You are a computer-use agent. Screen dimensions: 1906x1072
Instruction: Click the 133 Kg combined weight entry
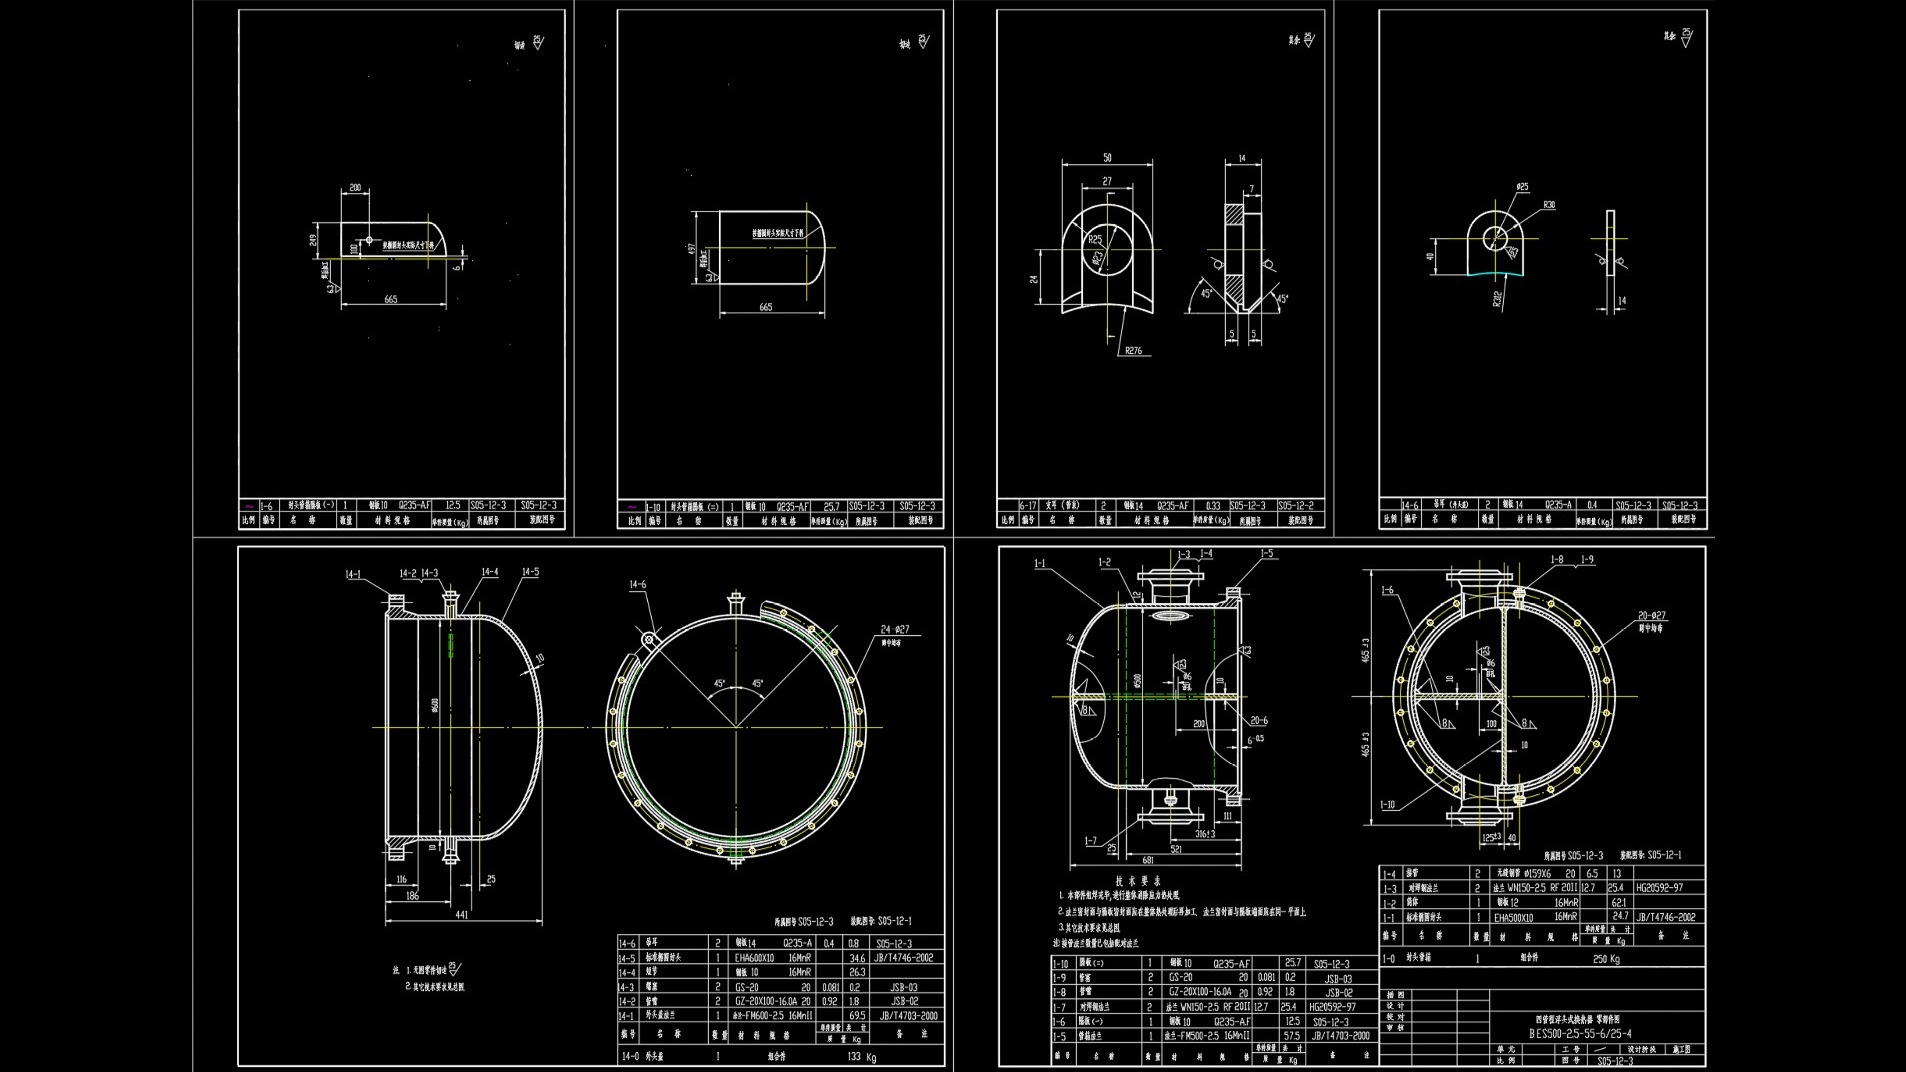[861, 1058]
